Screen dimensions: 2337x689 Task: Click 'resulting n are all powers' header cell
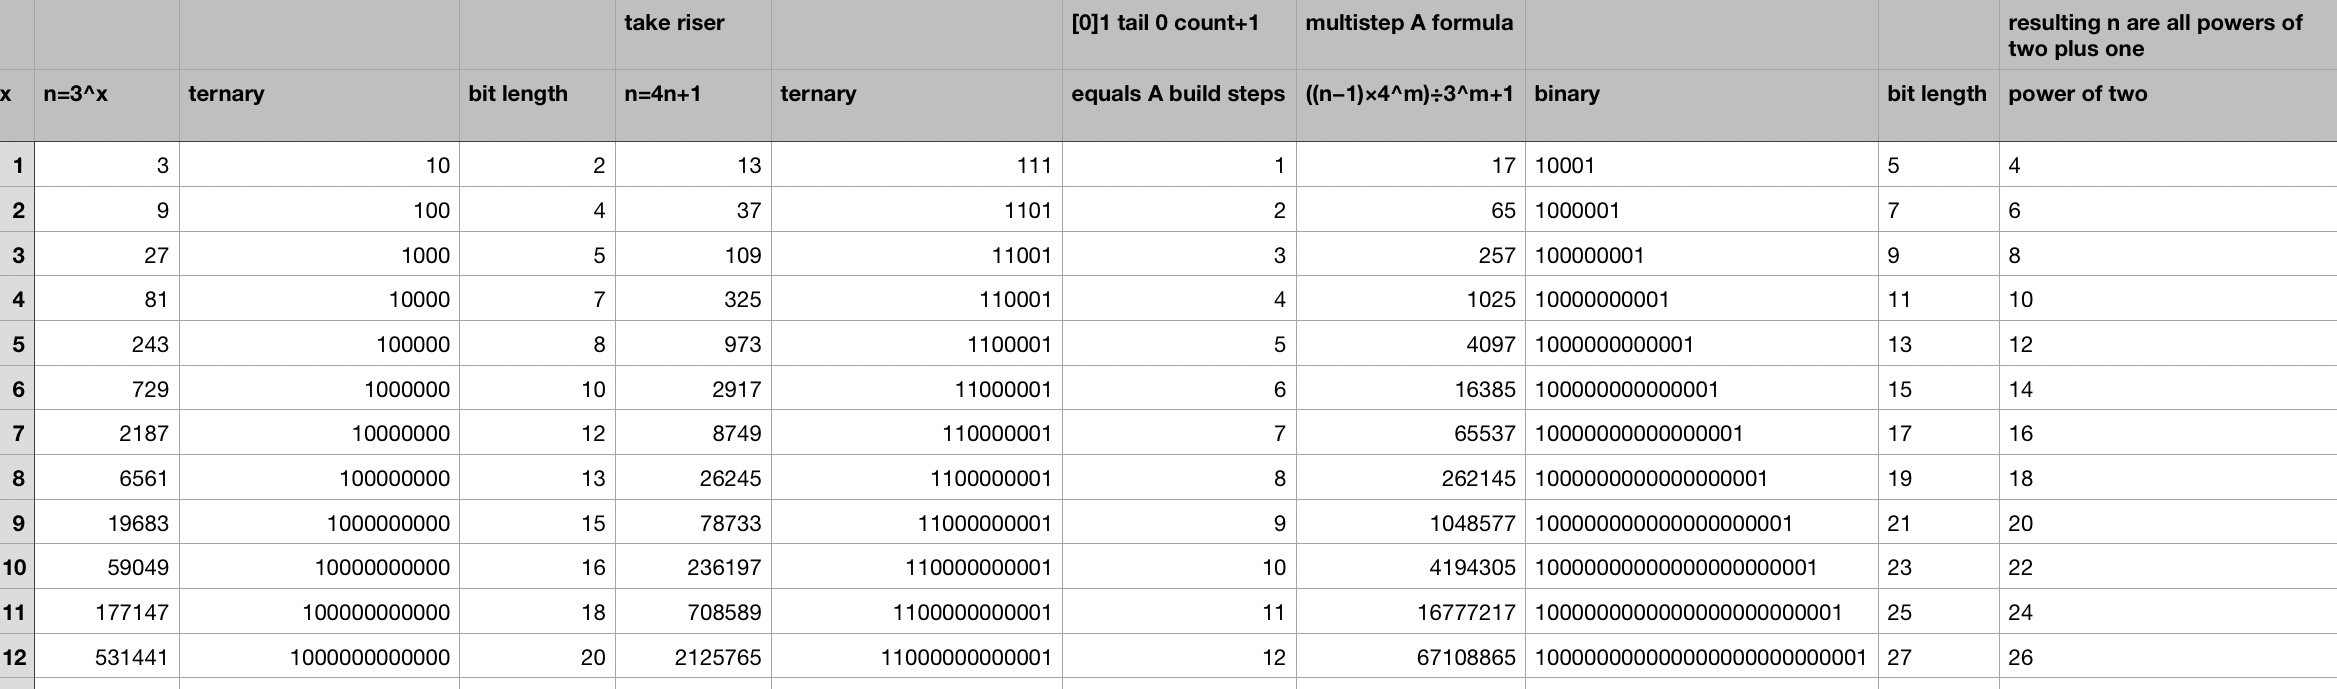pyautogui.click(x=2166, y=35)
